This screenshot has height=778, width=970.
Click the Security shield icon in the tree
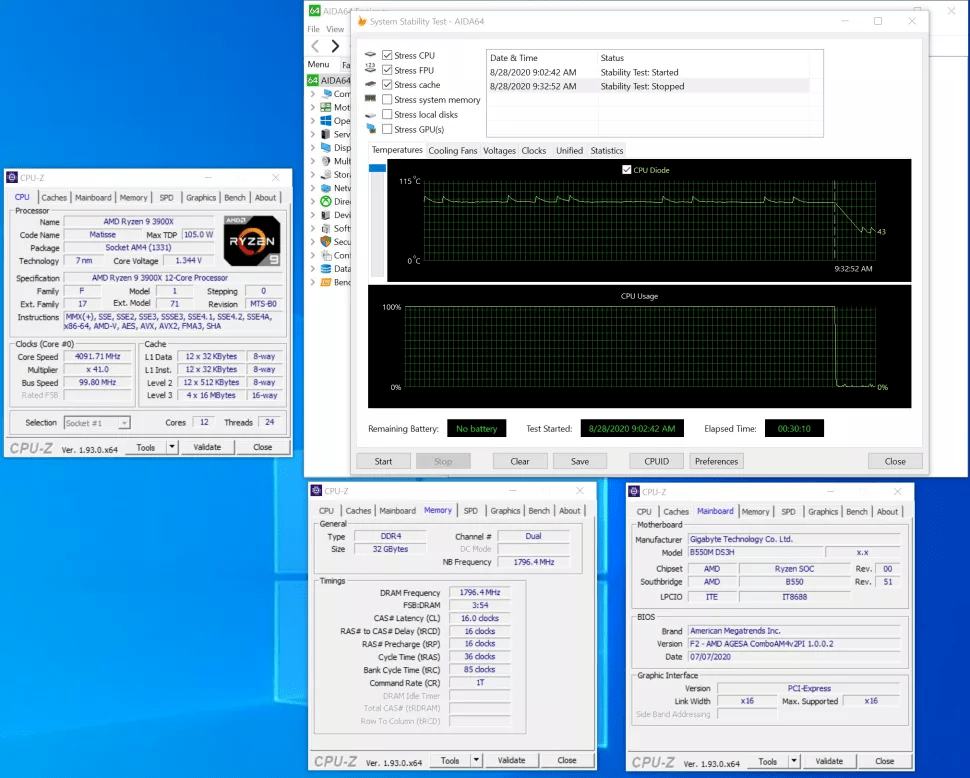pos(326,241)
